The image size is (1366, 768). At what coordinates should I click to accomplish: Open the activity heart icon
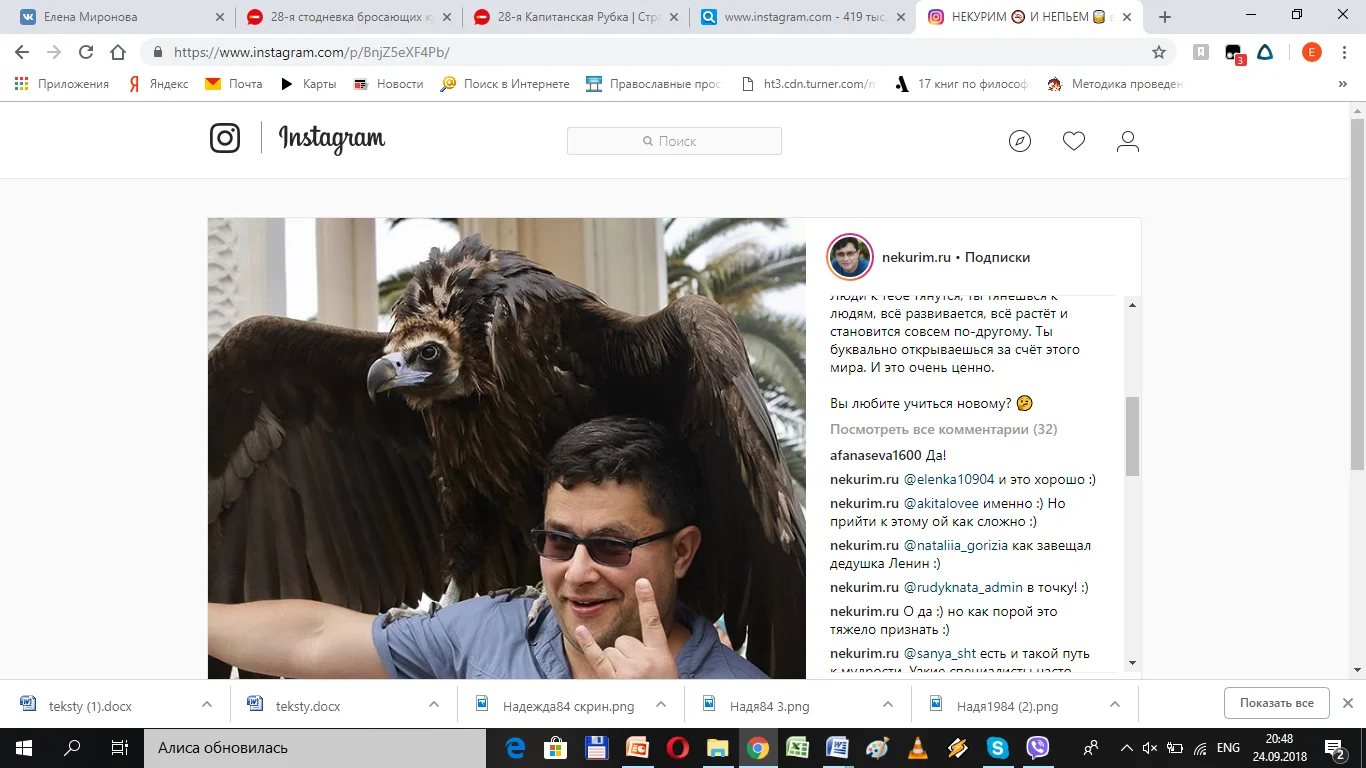point(1074,141)
